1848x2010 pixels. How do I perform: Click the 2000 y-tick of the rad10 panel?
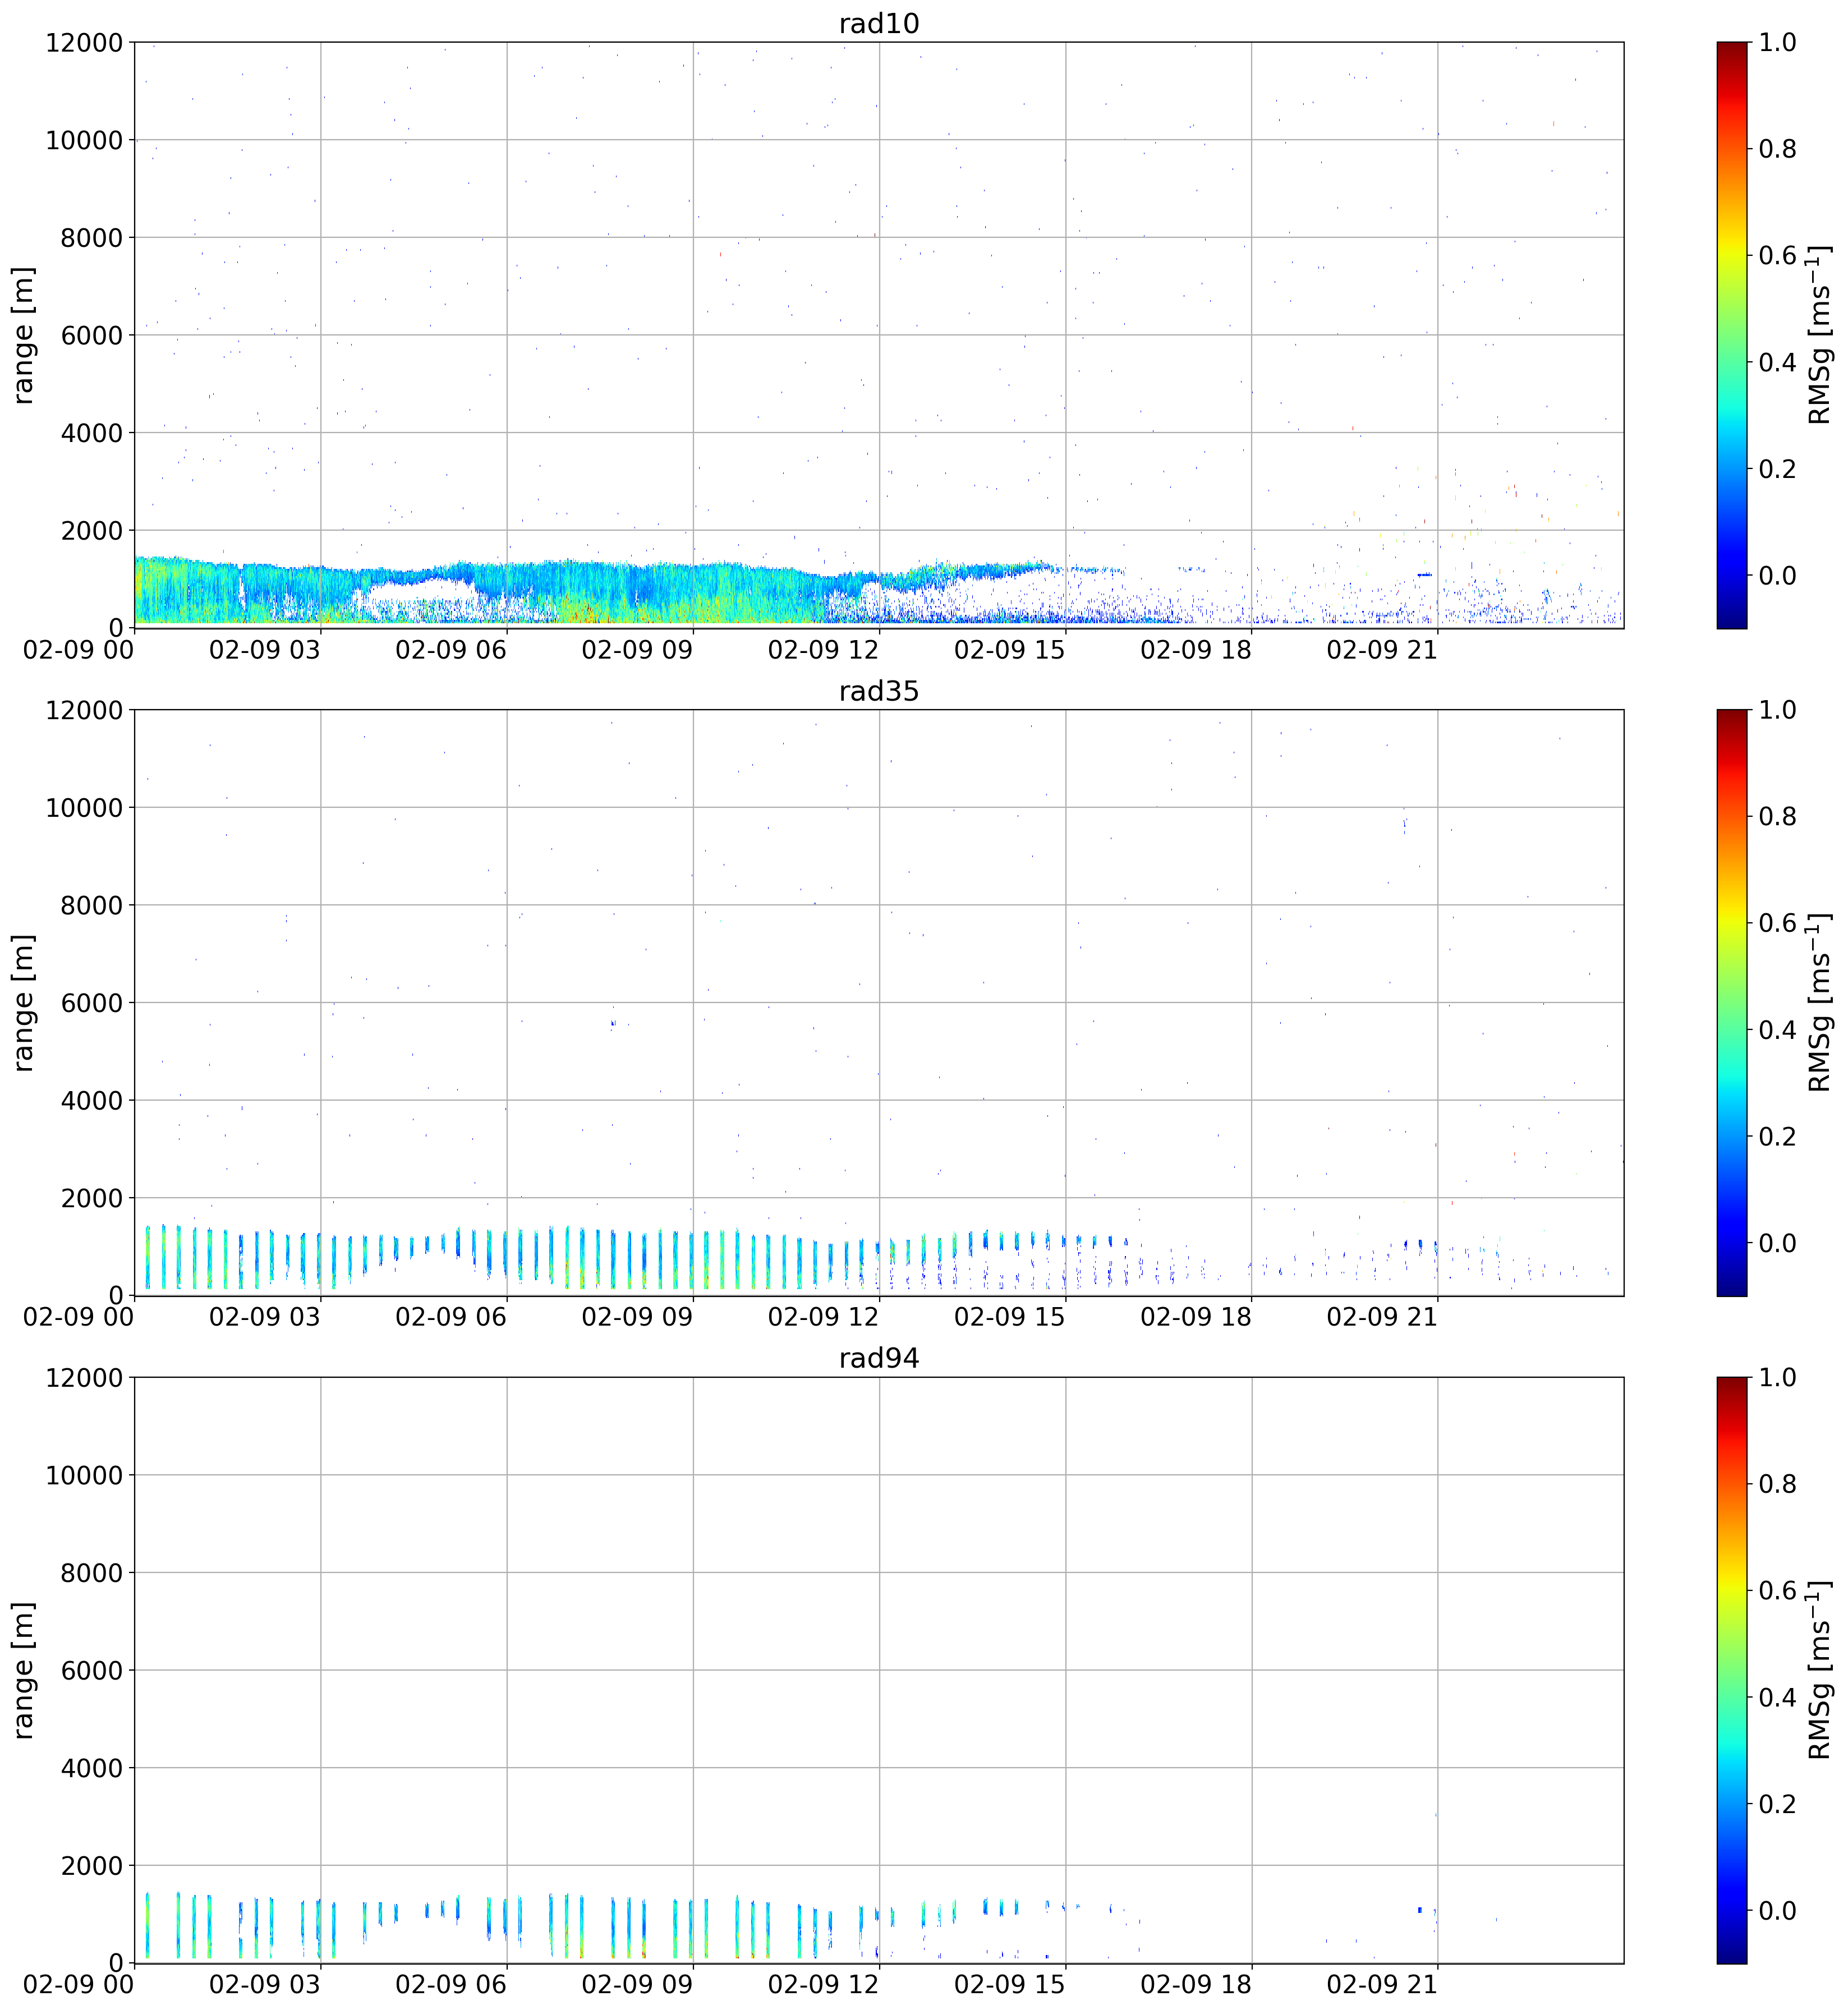click(x=91, y=530)
